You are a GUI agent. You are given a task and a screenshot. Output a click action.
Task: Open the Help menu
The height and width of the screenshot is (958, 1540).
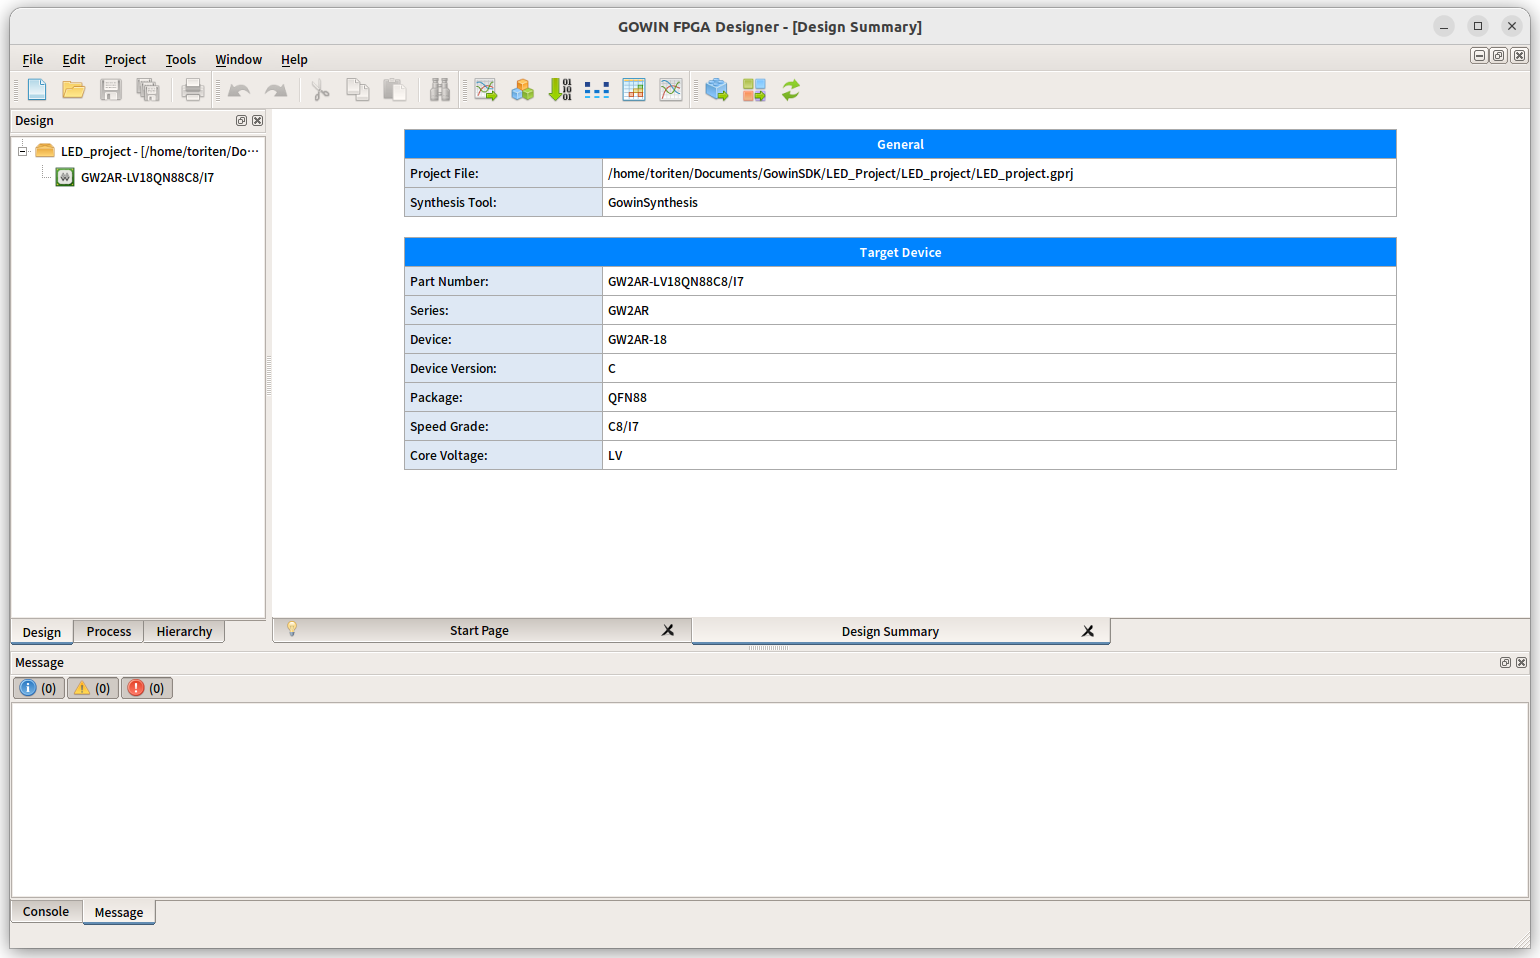click(x=294, y=60)
